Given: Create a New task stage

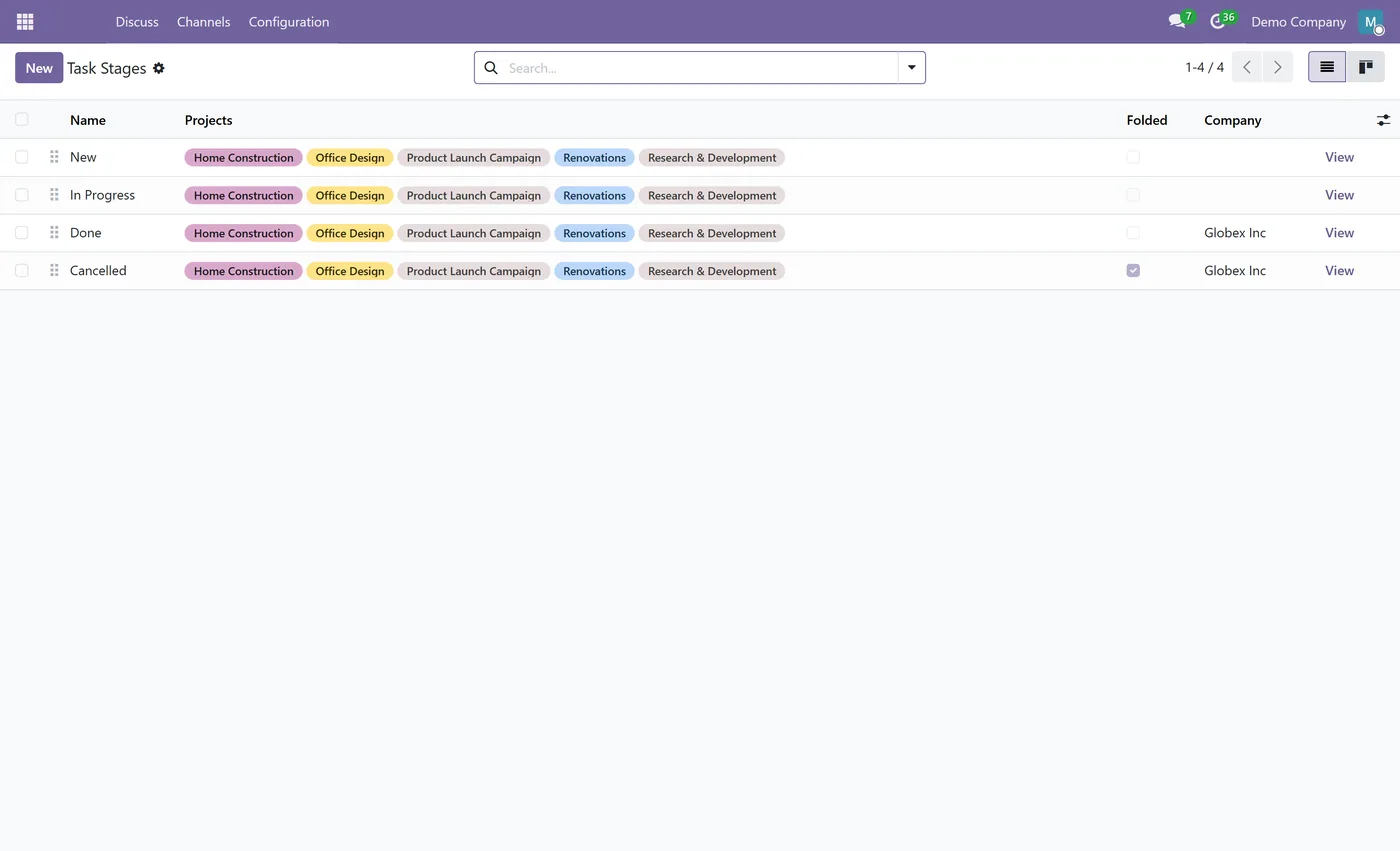Looking at the screenshot, I should point(39,67).
